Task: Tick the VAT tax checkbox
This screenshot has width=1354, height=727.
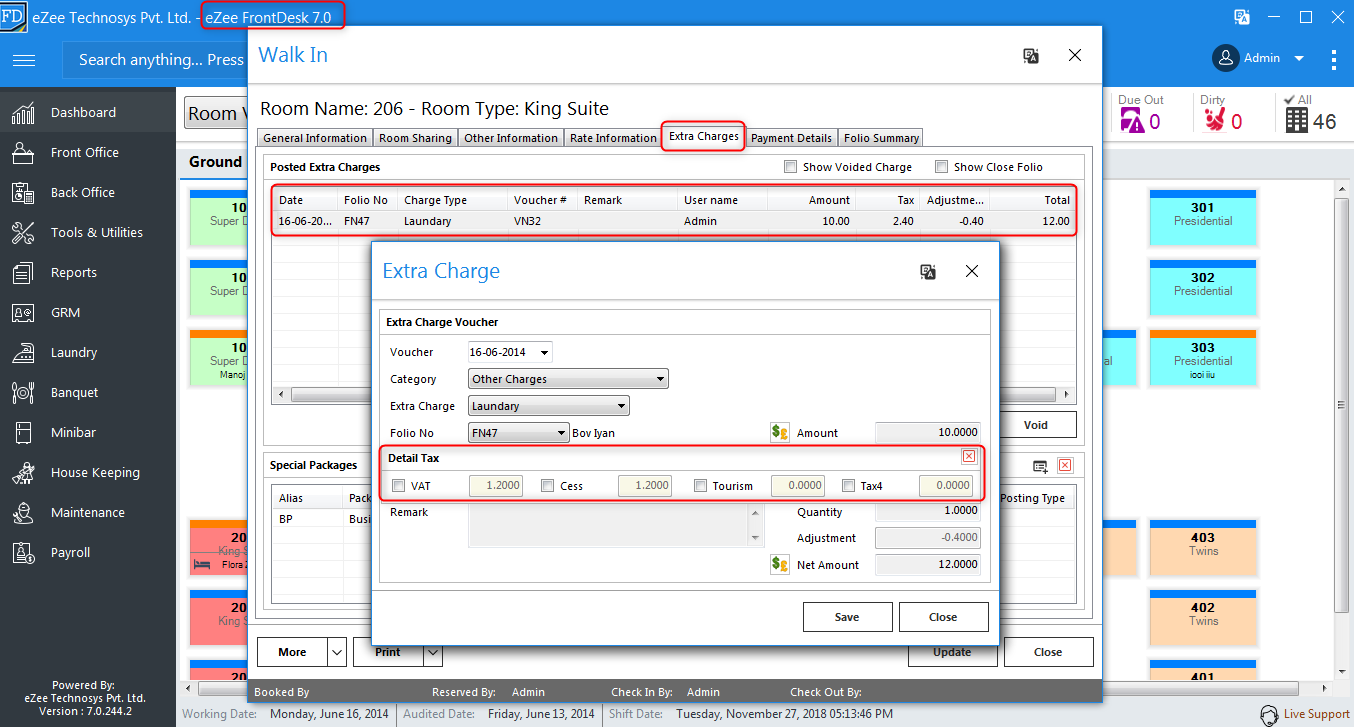Action: click(x=399, y=486)
